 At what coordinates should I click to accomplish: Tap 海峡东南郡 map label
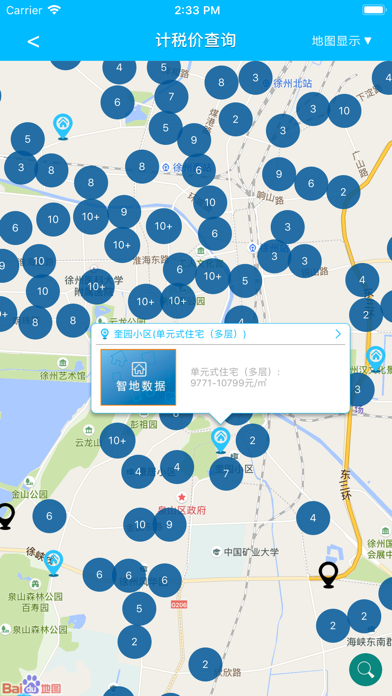point(369,642)
